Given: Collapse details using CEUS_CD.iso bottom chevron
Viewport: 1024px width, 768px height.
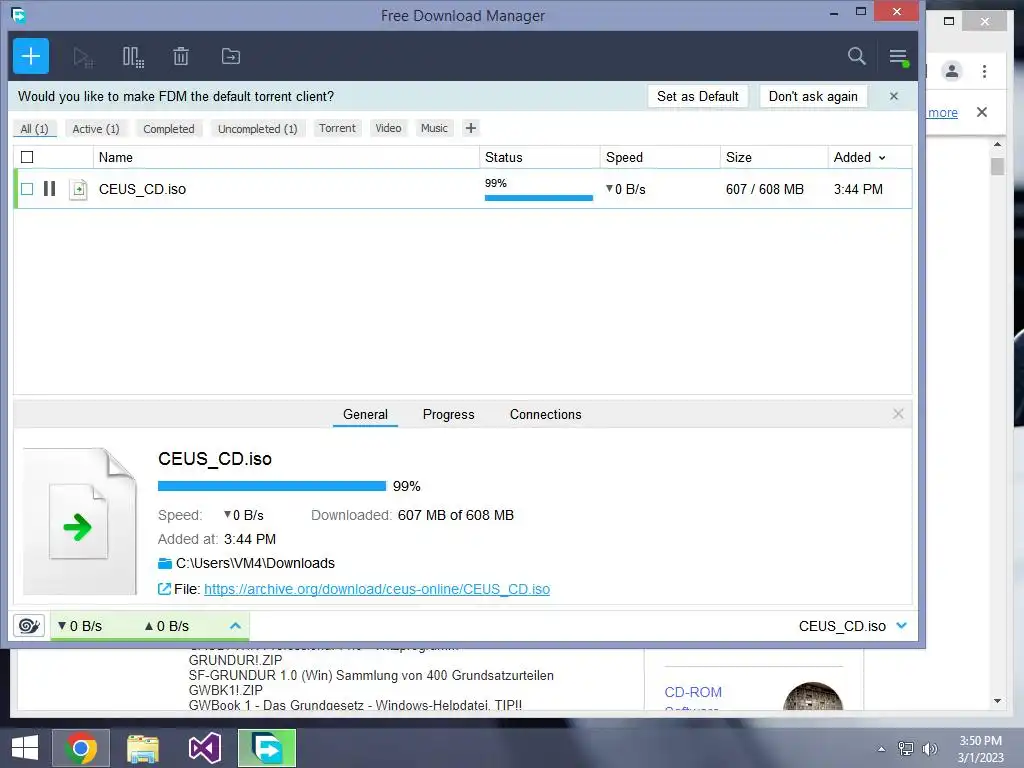Looking at the screenshot, I should point(902,626).
